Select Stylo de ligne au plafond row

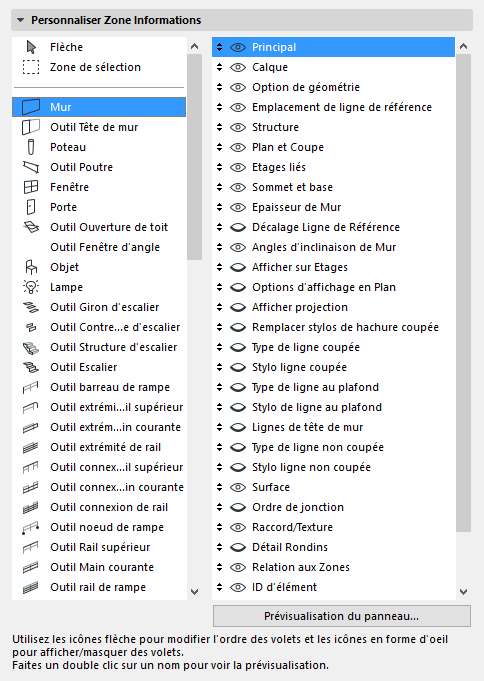(333, 407)
